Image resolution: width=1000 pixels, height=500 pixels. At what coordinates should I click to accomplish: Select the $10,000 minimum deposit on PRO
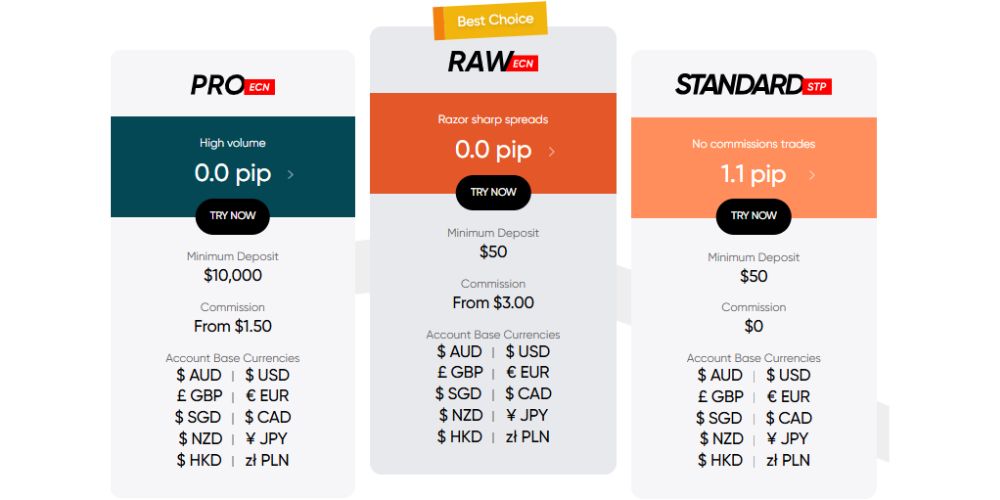(232, 275)
